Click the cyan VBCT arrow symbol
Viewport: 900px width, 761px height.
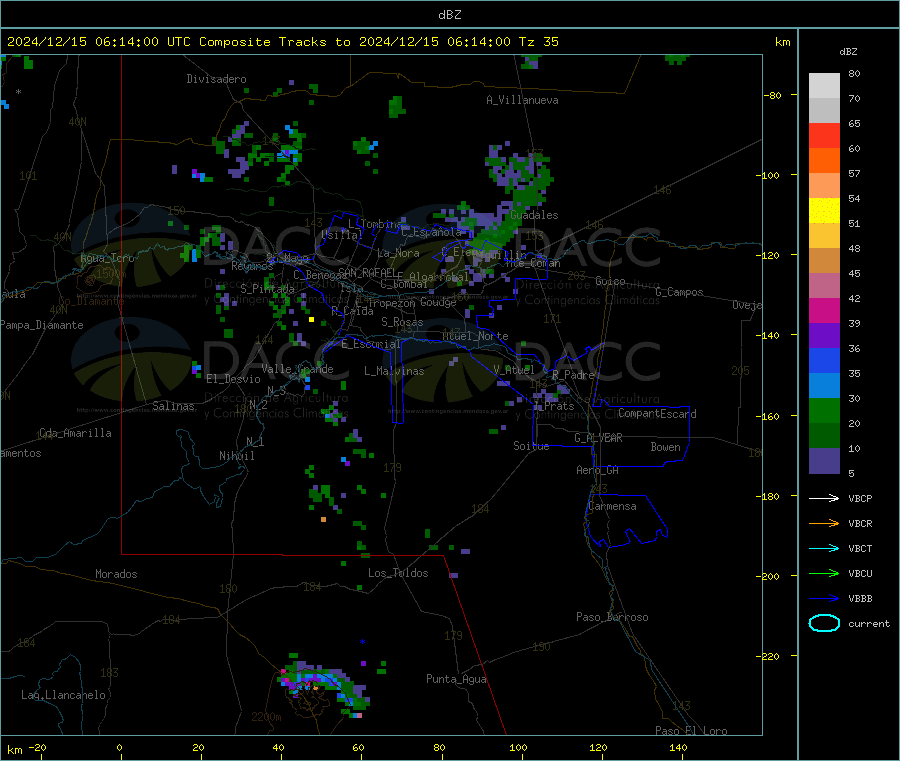pos(824,548)
